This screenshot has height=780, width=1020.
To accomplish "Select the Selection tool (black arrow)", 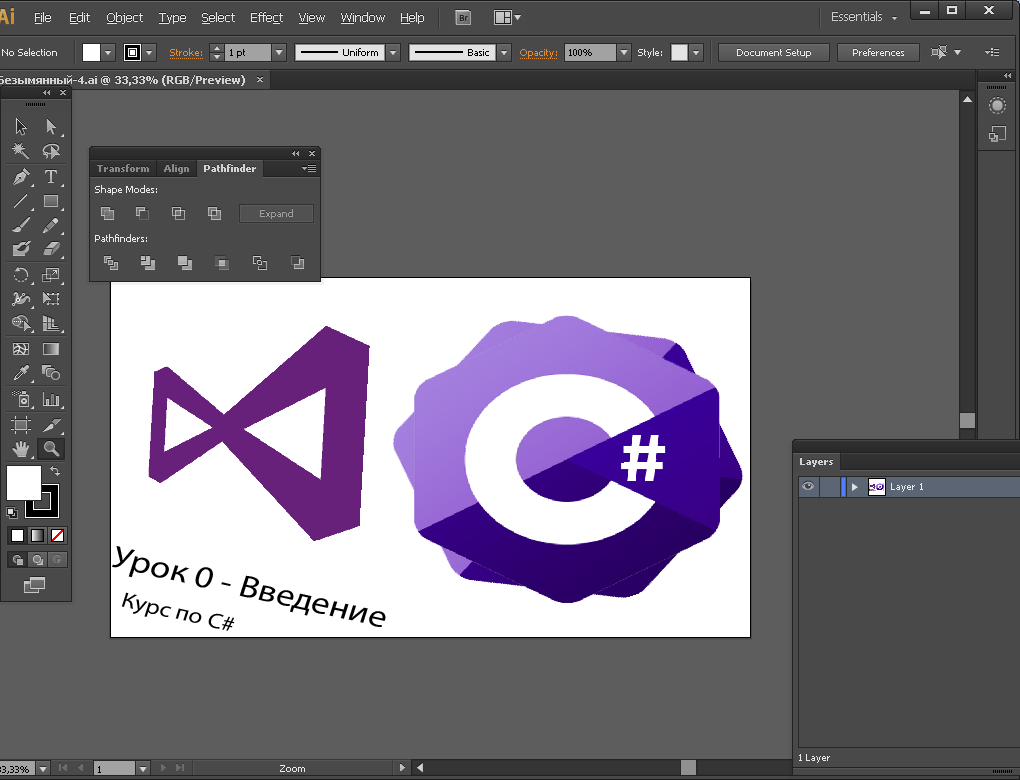I will pos(21,126).
